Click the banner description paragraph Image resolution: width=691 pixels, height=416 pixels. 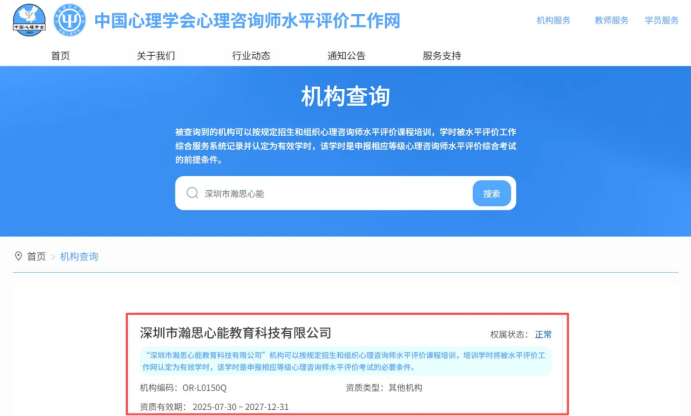click(x=346, y=146)
